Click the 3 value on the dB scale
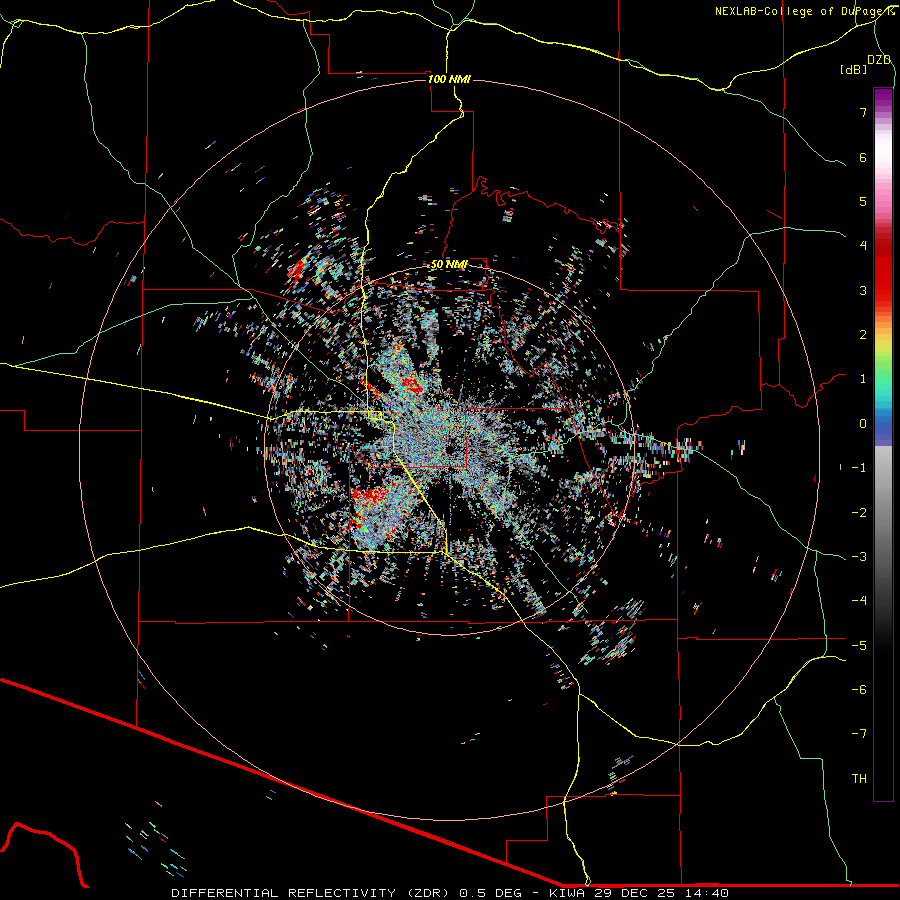This screenshot has width=900, height=900. [x=863, y=290]
